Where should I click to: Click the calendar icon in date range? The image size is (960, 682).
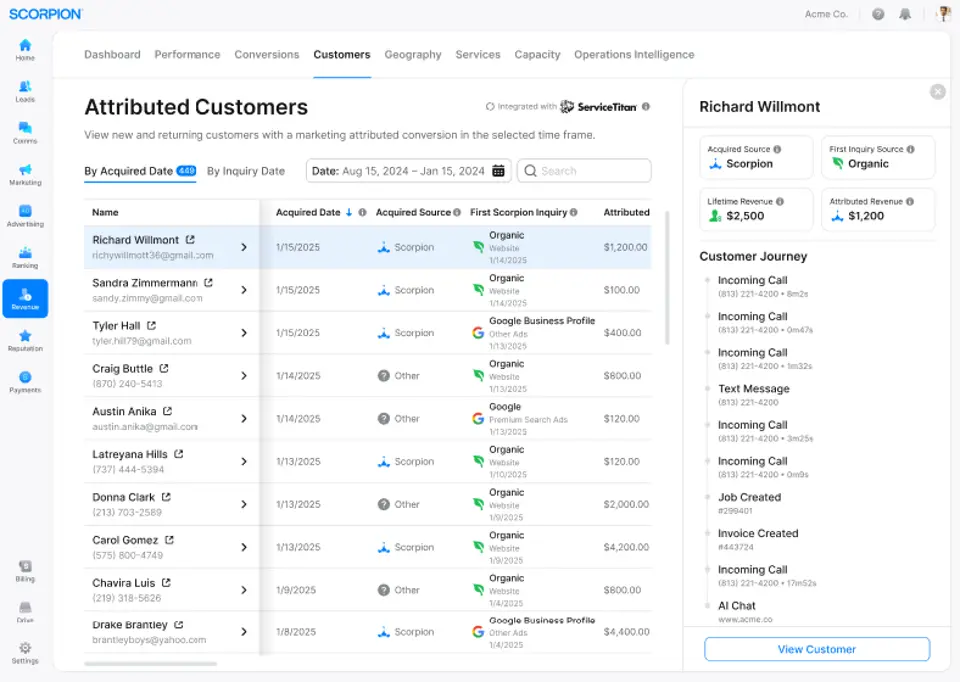498,171
